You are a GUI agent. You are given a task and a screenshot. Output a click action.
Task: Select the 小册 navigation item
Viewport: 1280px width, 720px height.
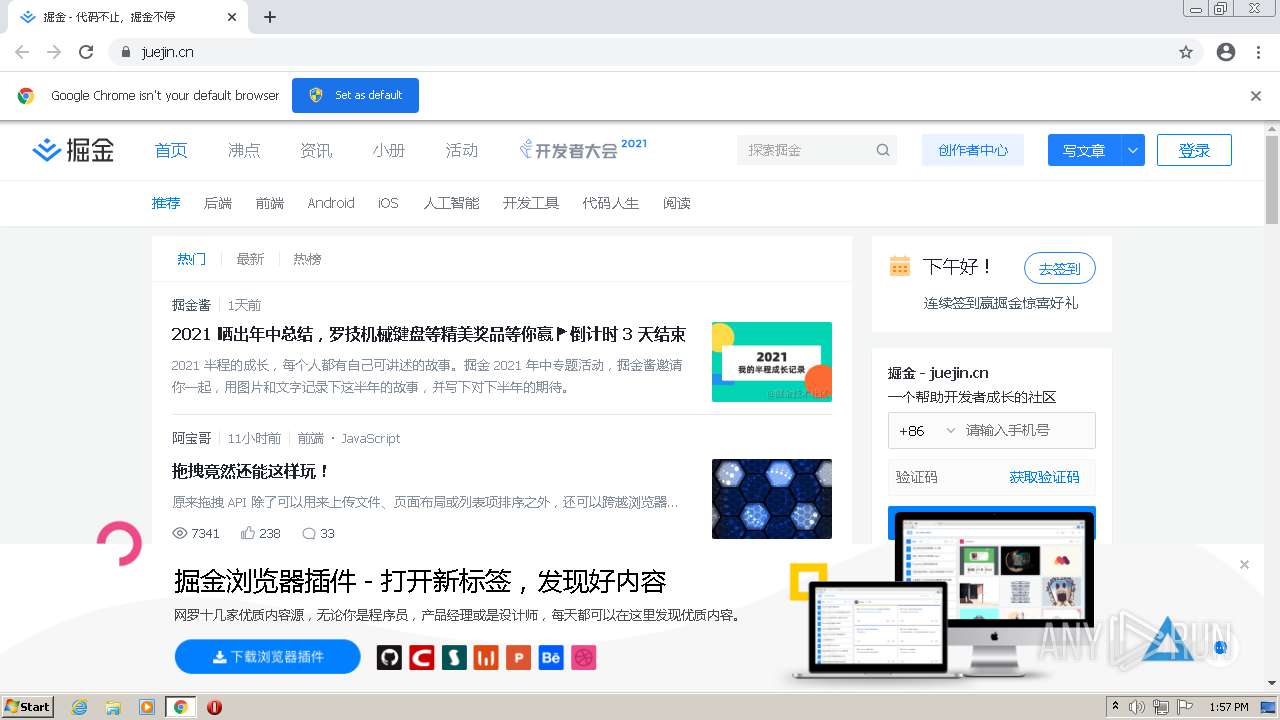[389, 150]
